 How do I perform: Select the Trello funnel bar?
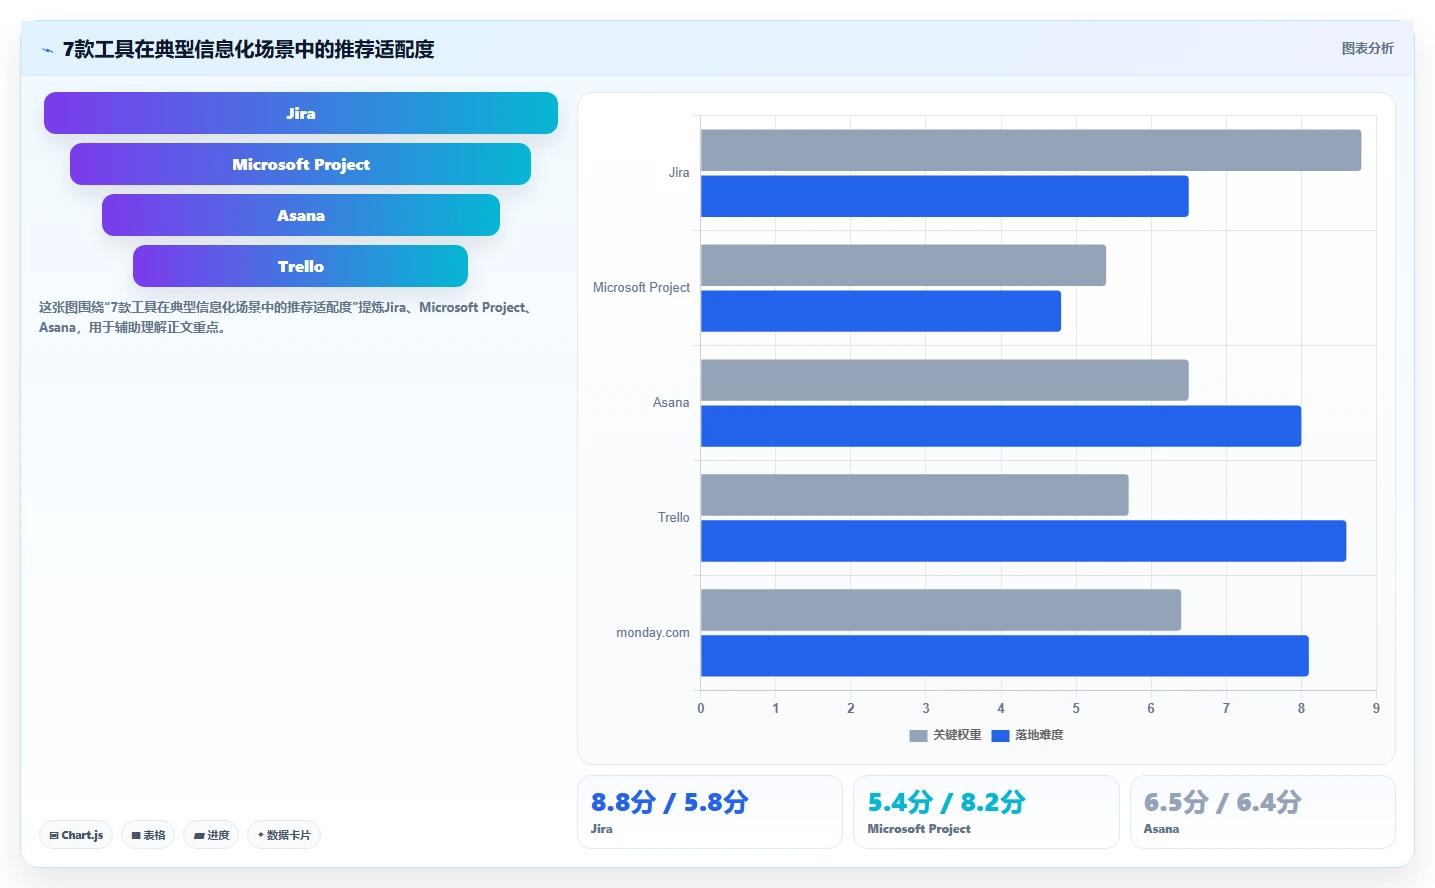300,266
